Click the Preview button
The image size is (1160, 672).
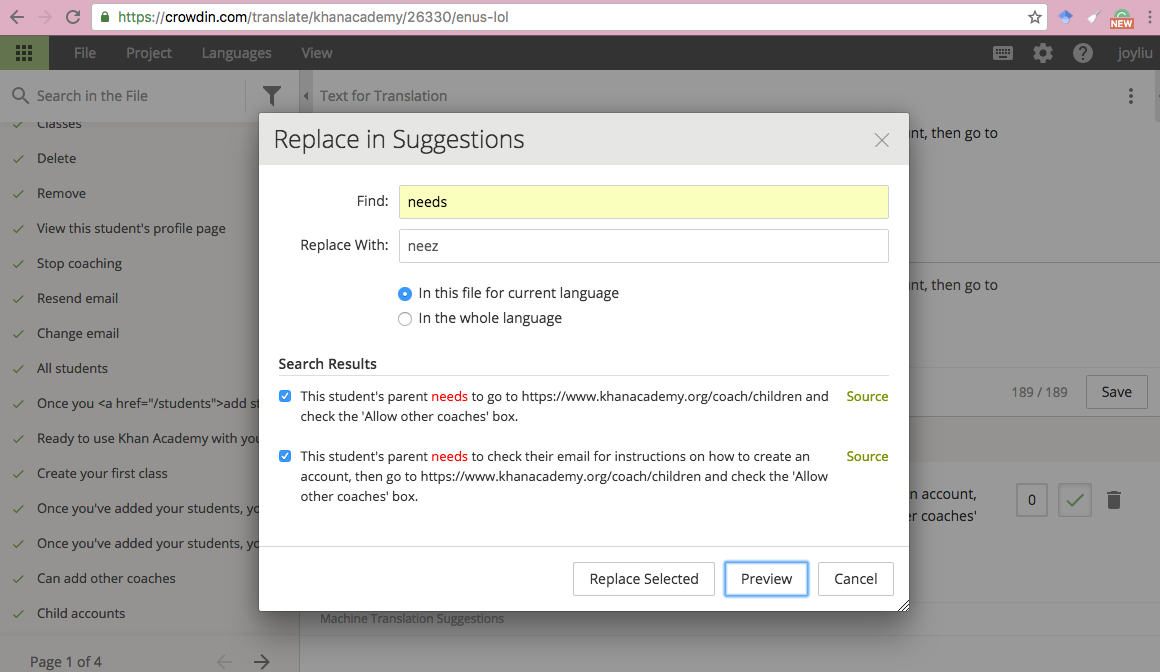[766, 579]
